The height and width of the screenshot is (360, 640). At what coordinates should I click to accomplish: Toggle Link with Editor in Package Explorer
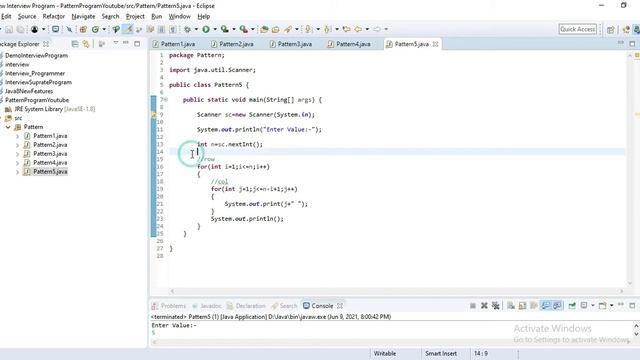86,44
